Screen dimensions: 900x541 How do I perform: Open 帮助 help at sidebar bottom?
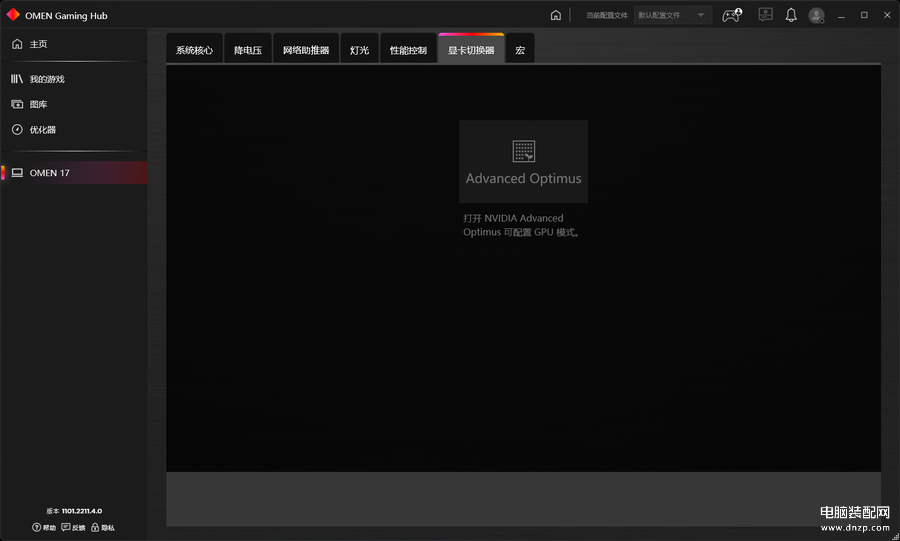click(44, 527)
